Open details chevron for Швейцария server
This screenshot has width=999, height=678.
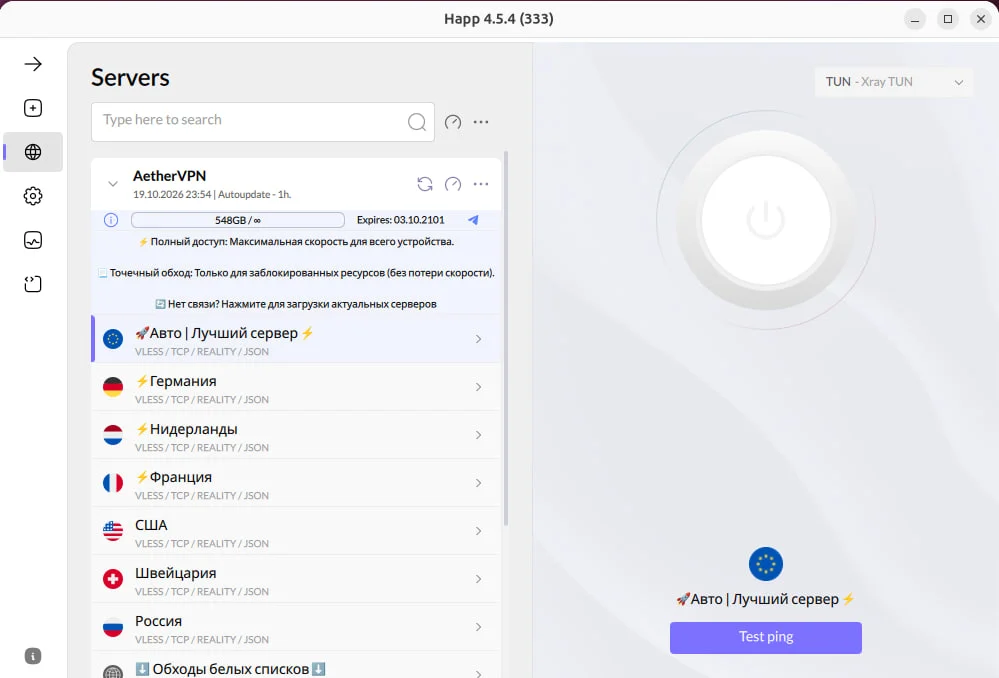coord(478,579)
